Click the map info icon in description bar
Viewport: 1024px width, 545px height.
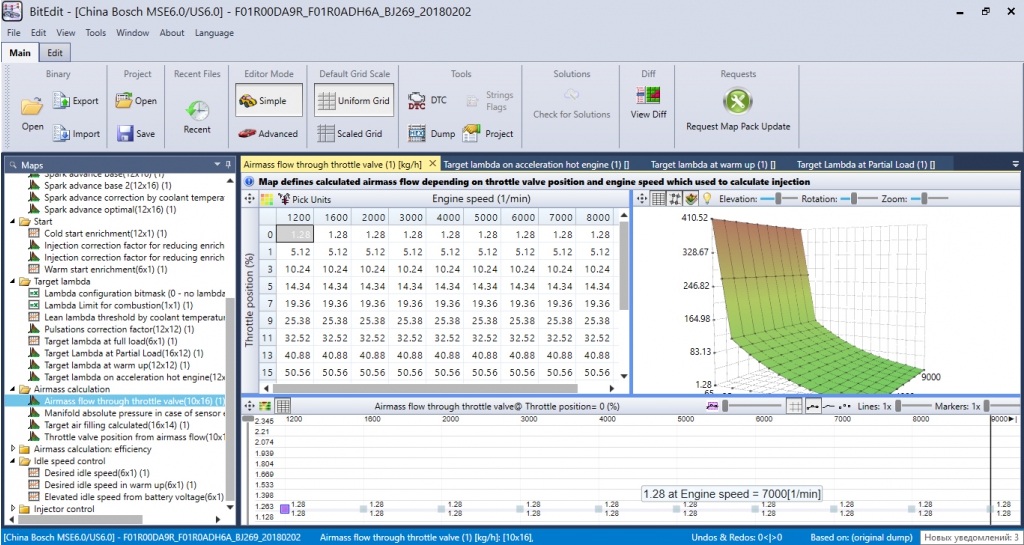coord(250,182)
